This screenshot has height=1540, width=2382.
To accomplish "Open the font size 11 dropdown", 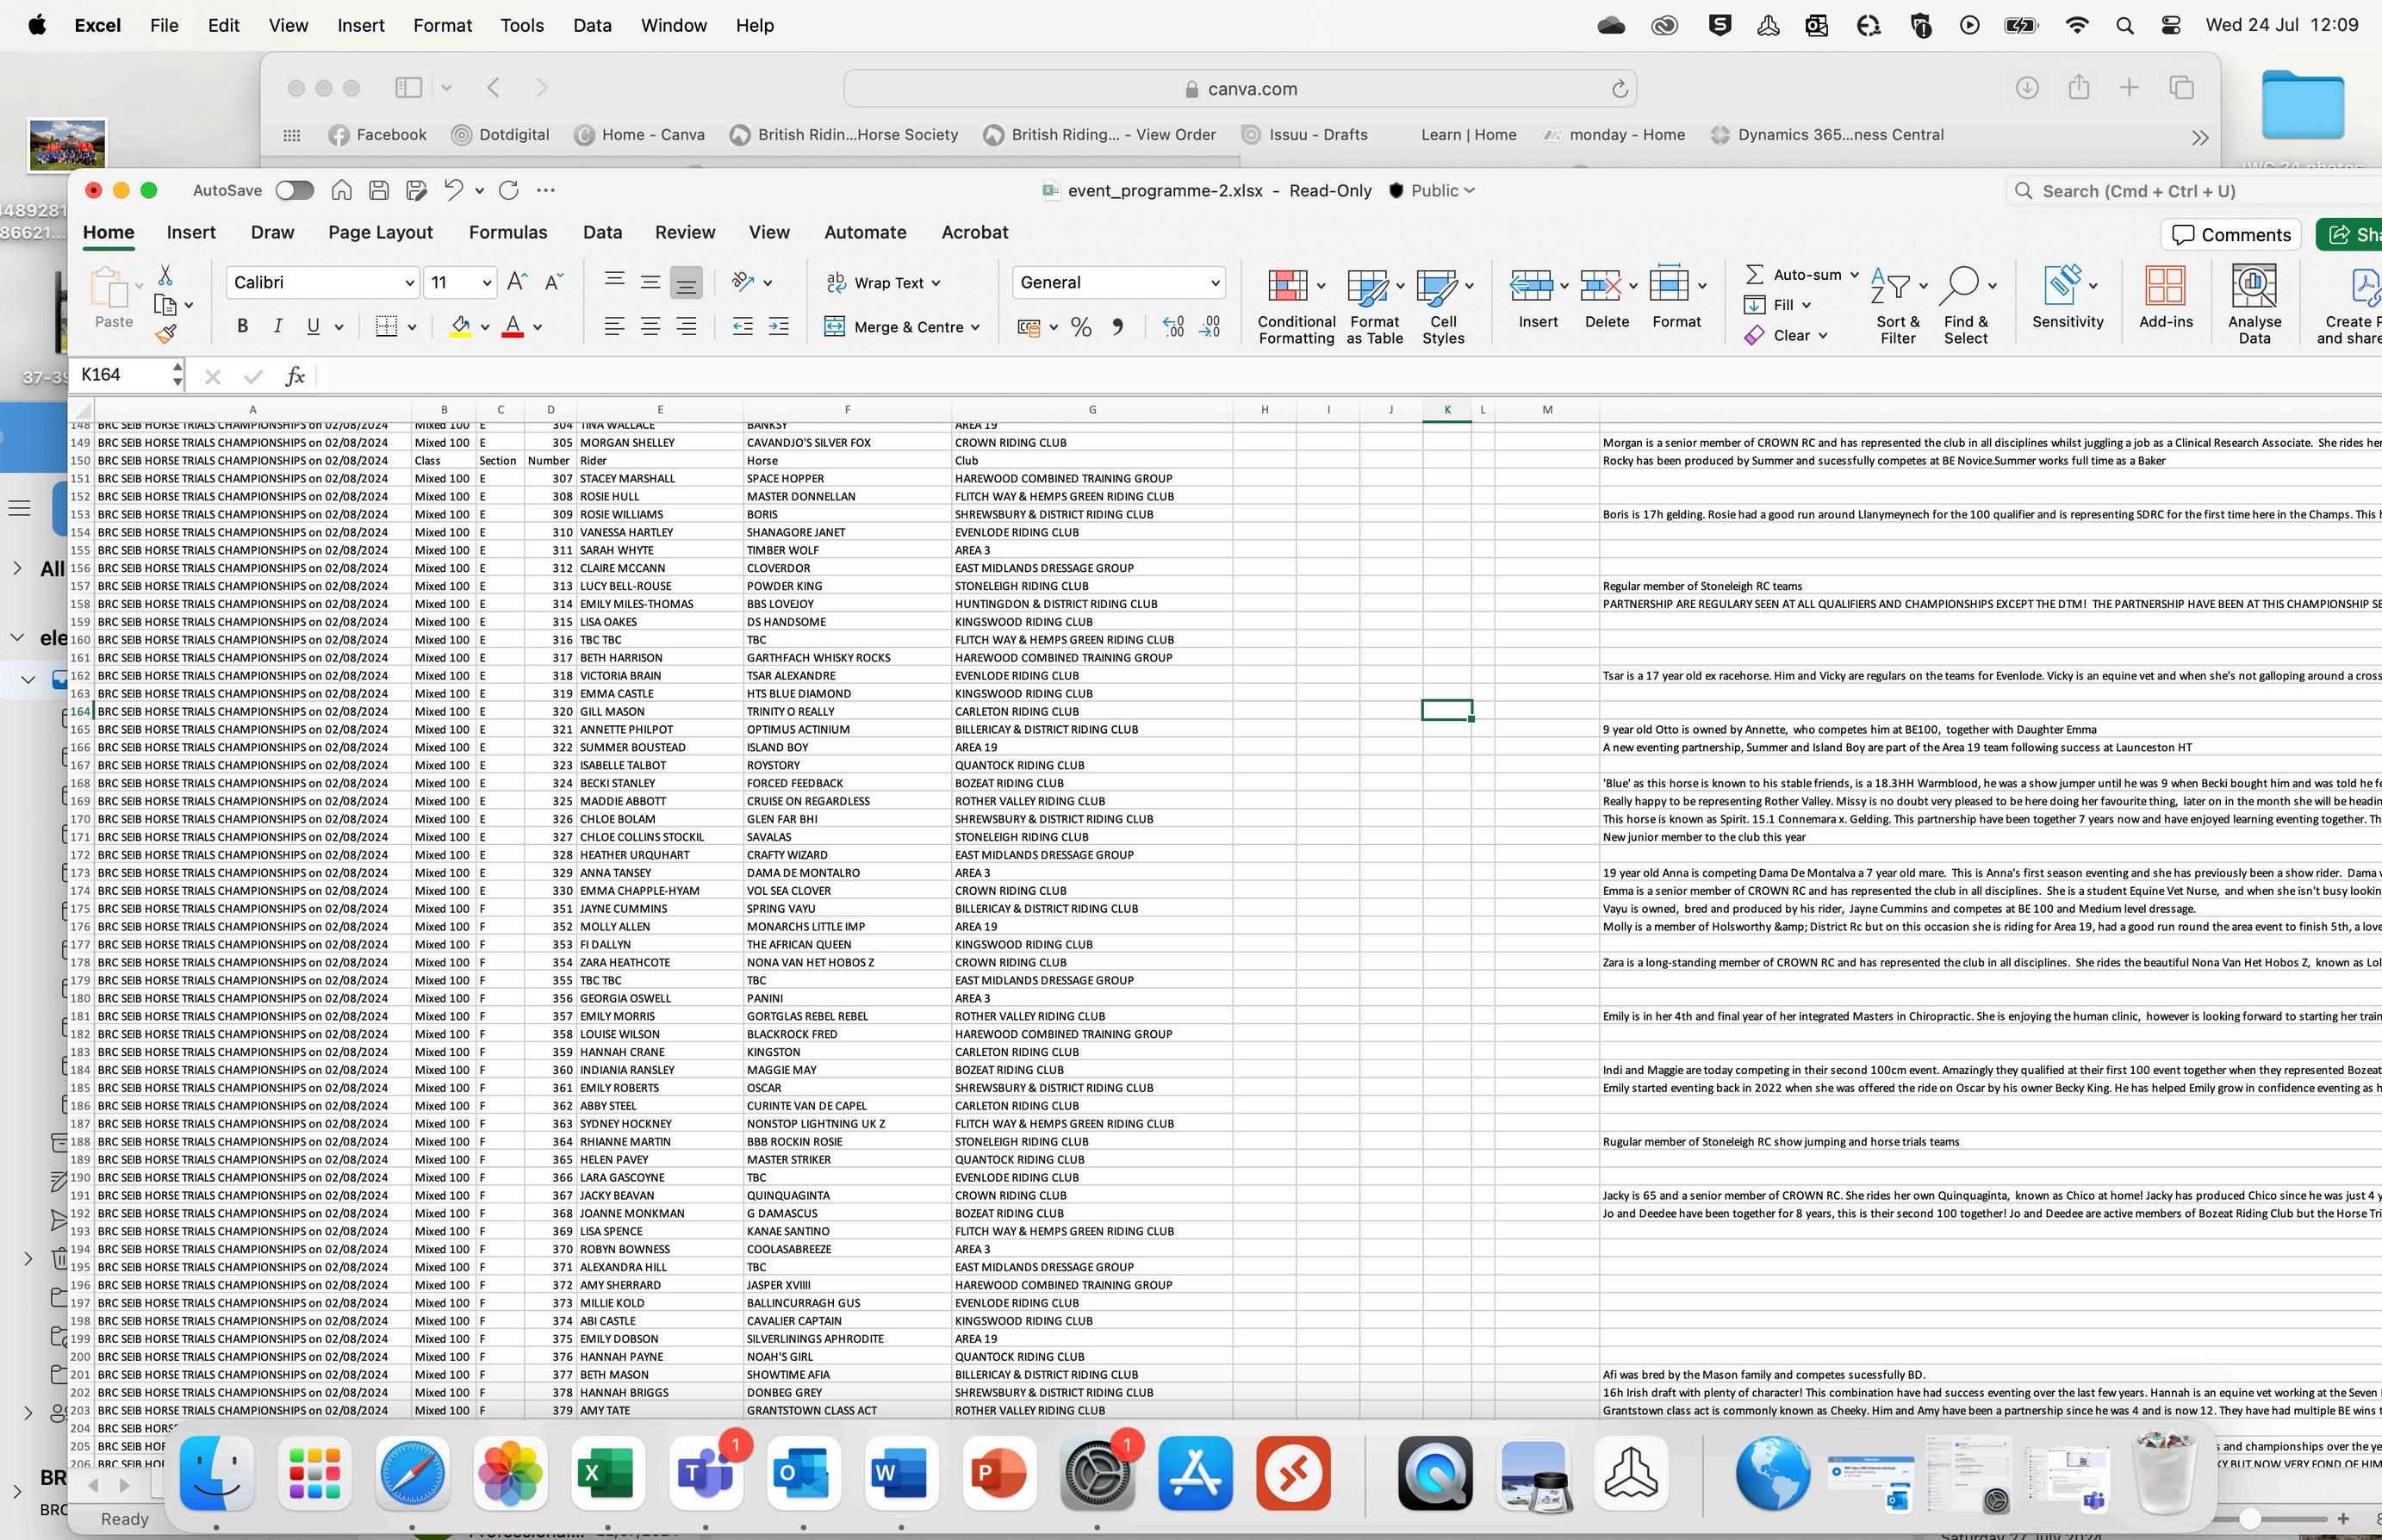I will click(x=486, y=283).
